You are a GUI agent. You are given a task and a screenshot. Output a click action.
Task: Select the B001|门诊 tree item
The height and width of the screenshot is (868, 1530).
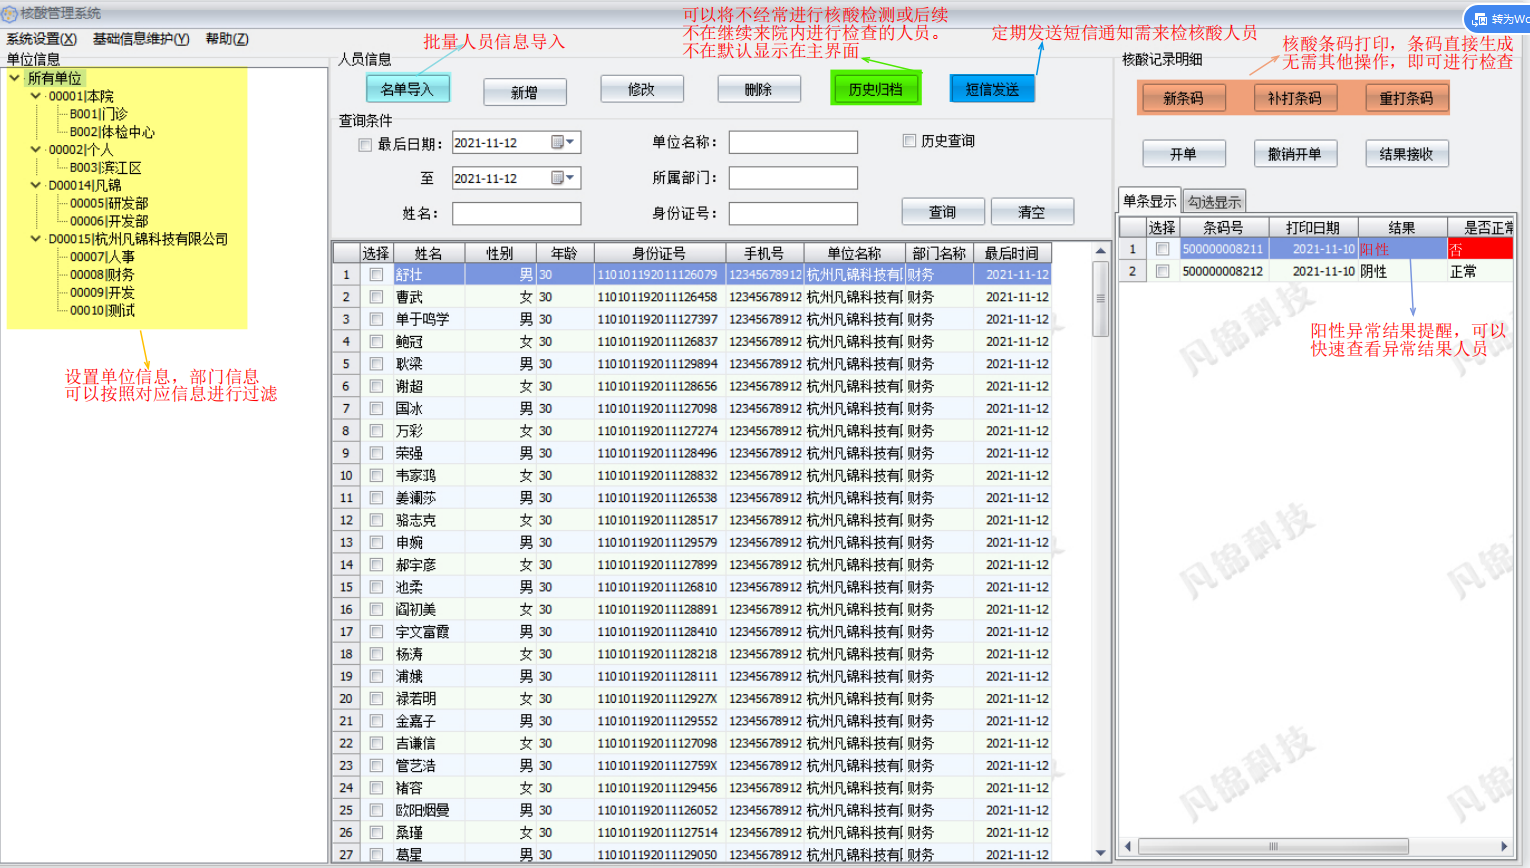click(98, 114)
